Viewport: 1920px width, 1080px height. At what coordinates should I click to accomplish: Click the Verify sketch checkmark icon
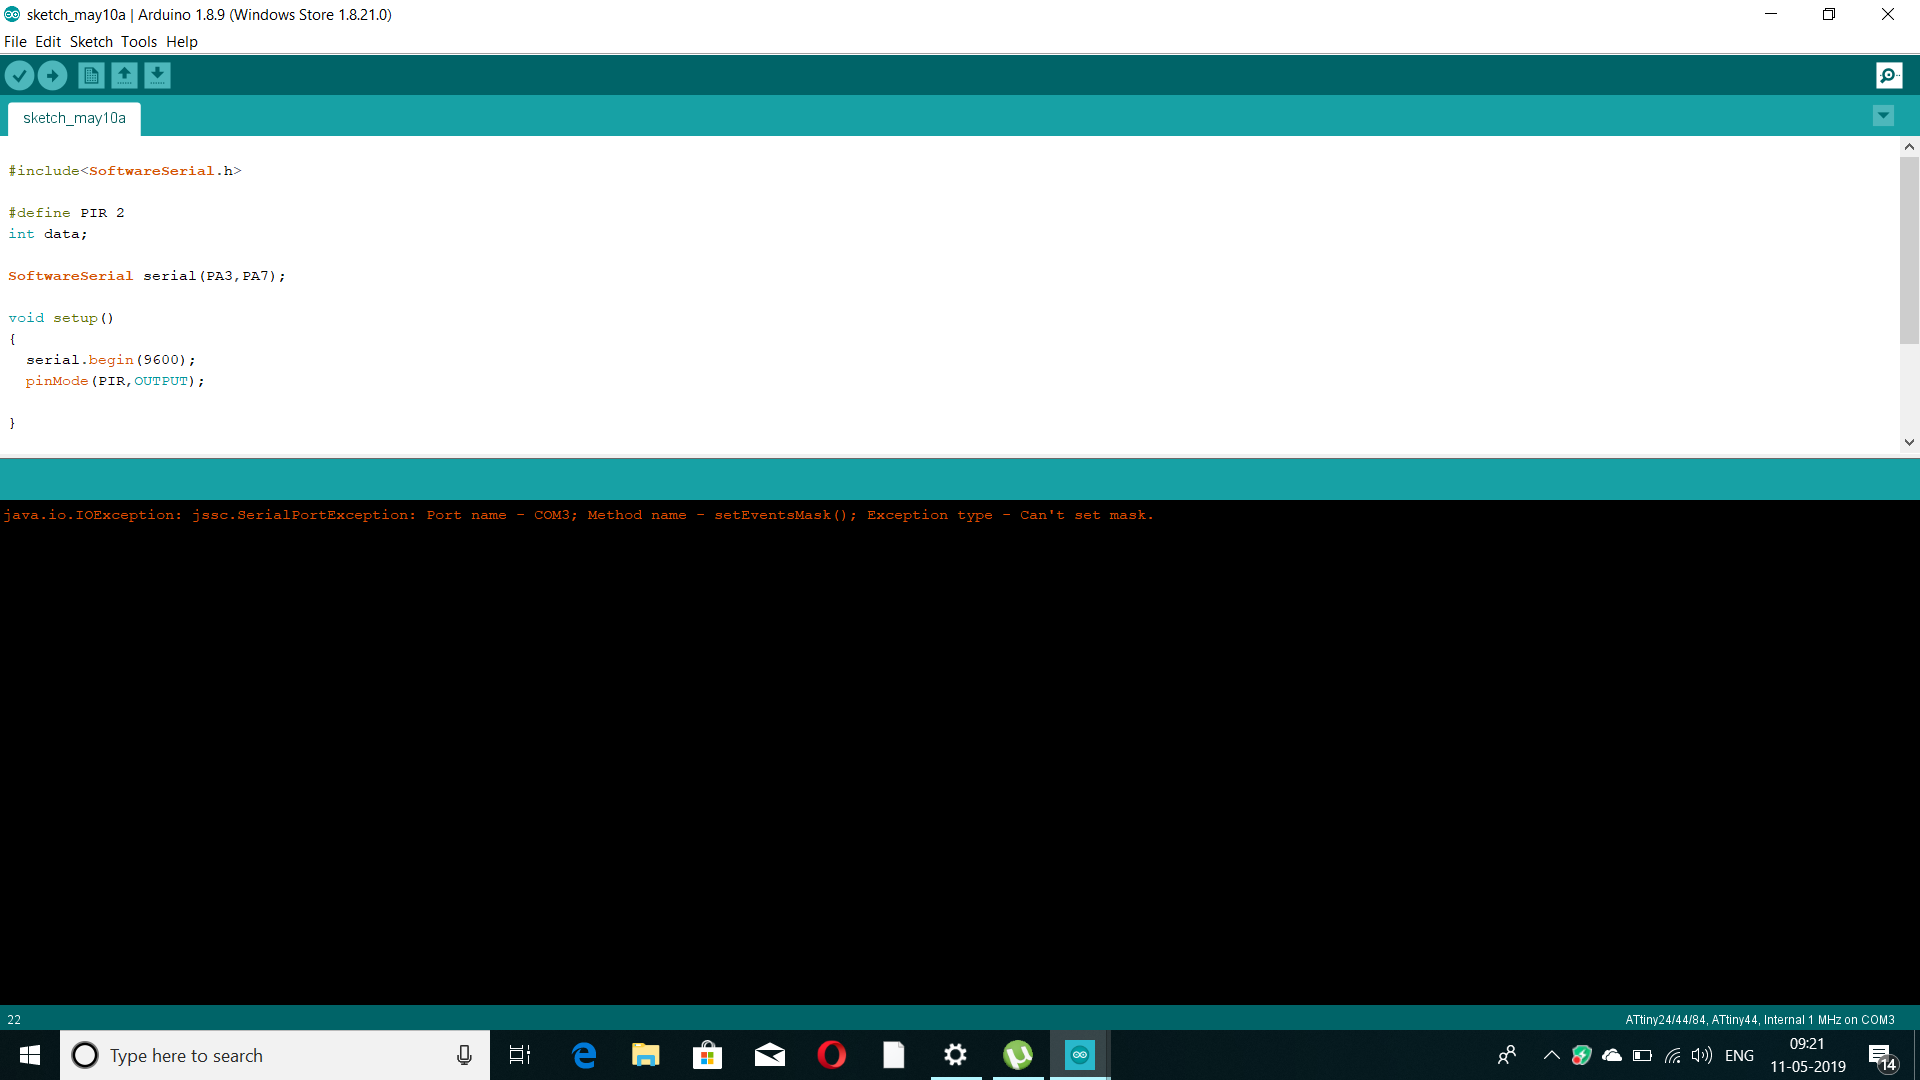19,75
